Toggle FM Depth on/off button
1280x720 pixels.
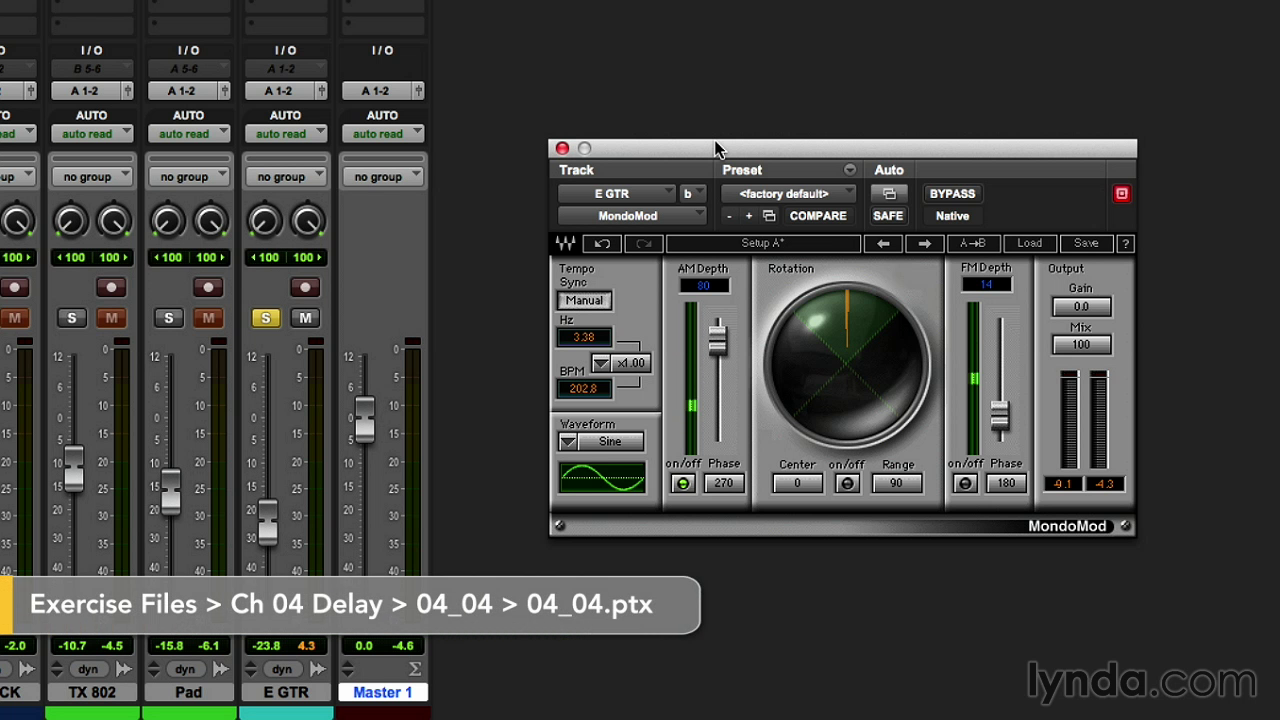[965, 484]
